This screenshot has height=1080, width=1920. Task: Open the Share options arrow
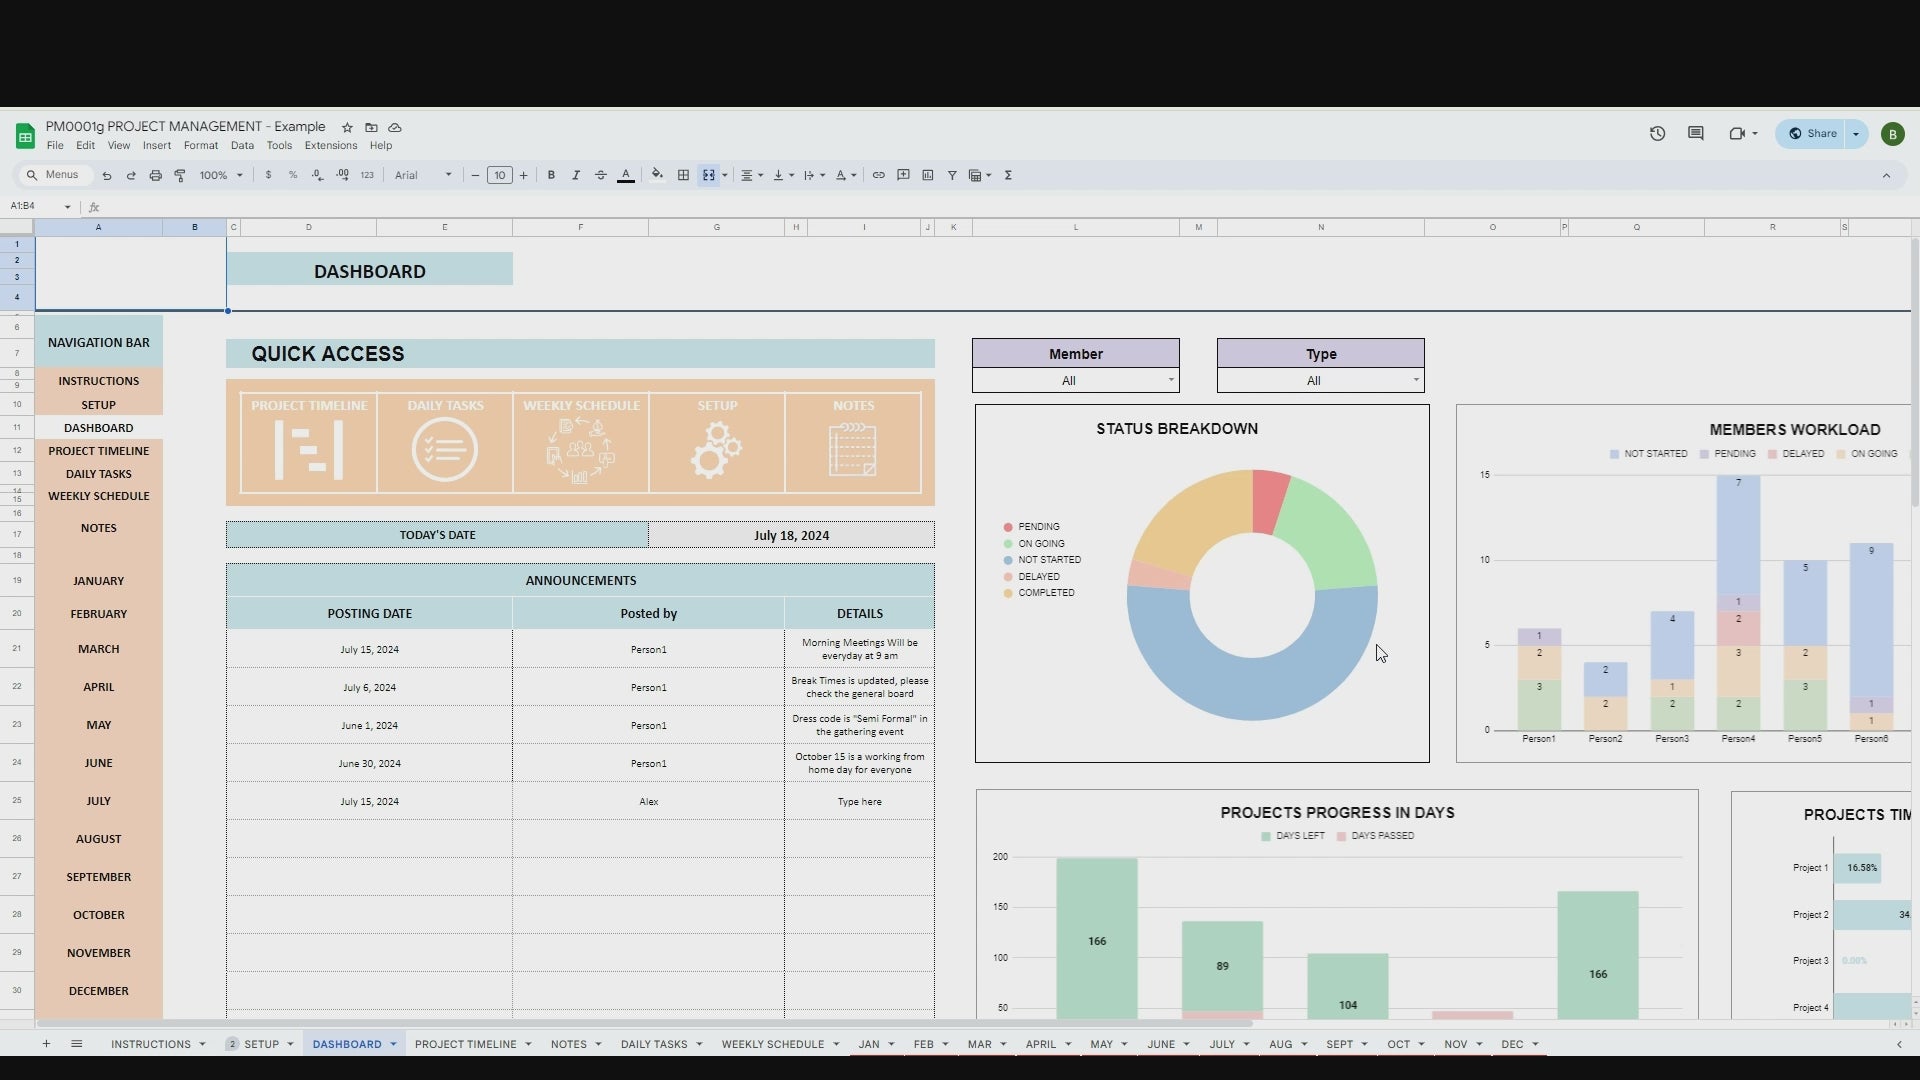(x=1856, y=133)
